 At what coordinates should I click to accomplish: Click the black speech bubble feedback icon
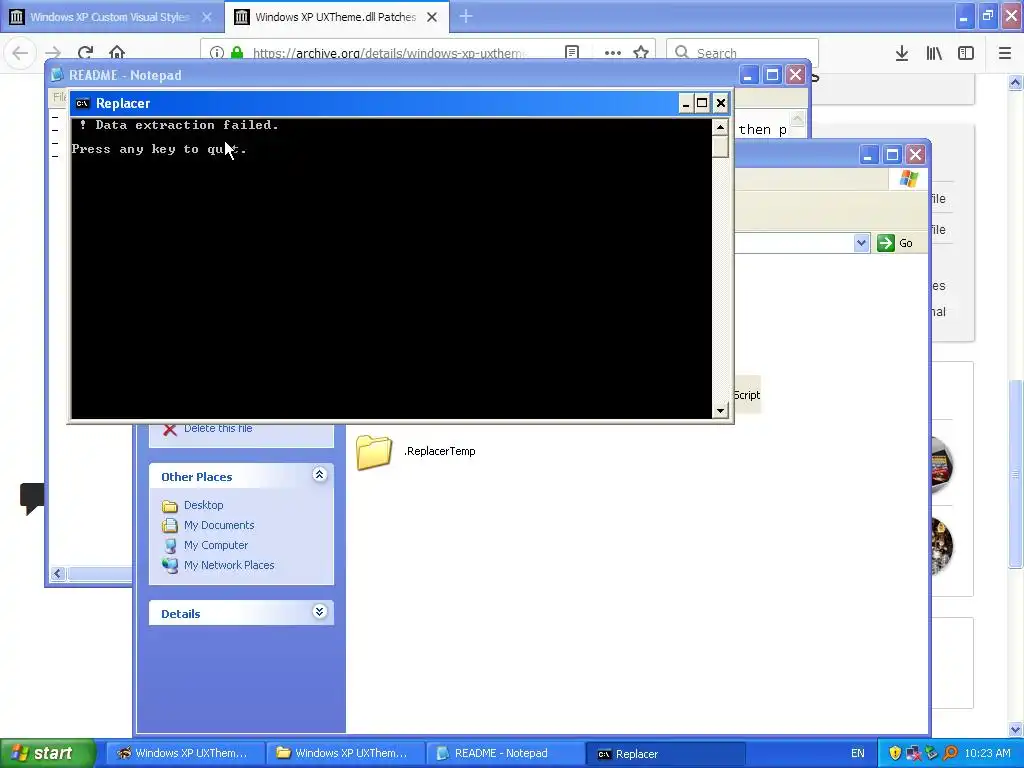(32, 498)
